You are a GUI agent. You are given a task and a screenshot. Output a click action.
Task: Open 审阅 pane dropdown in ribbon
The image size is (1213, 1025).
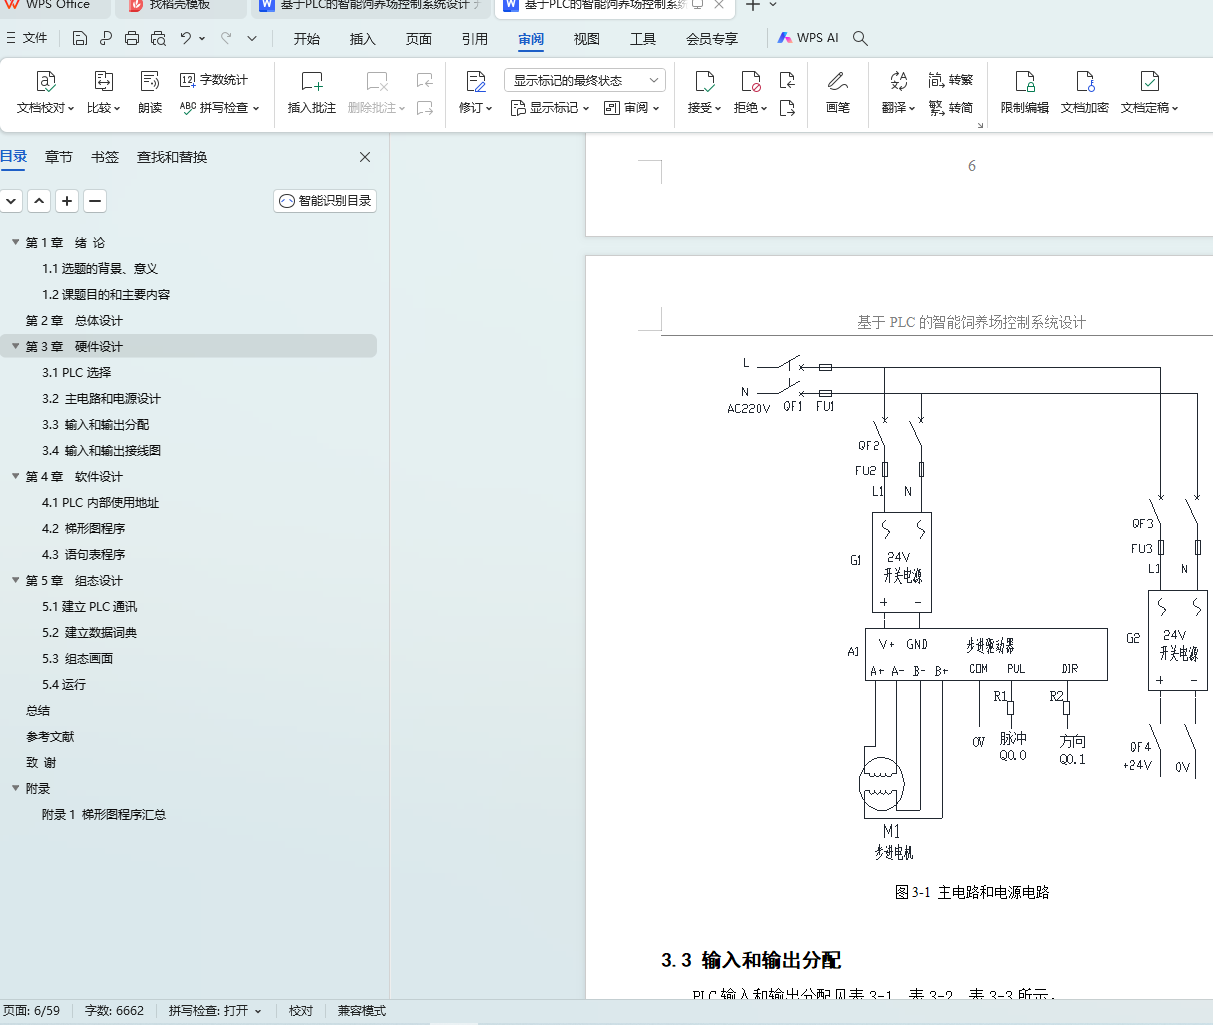[632, 107]
